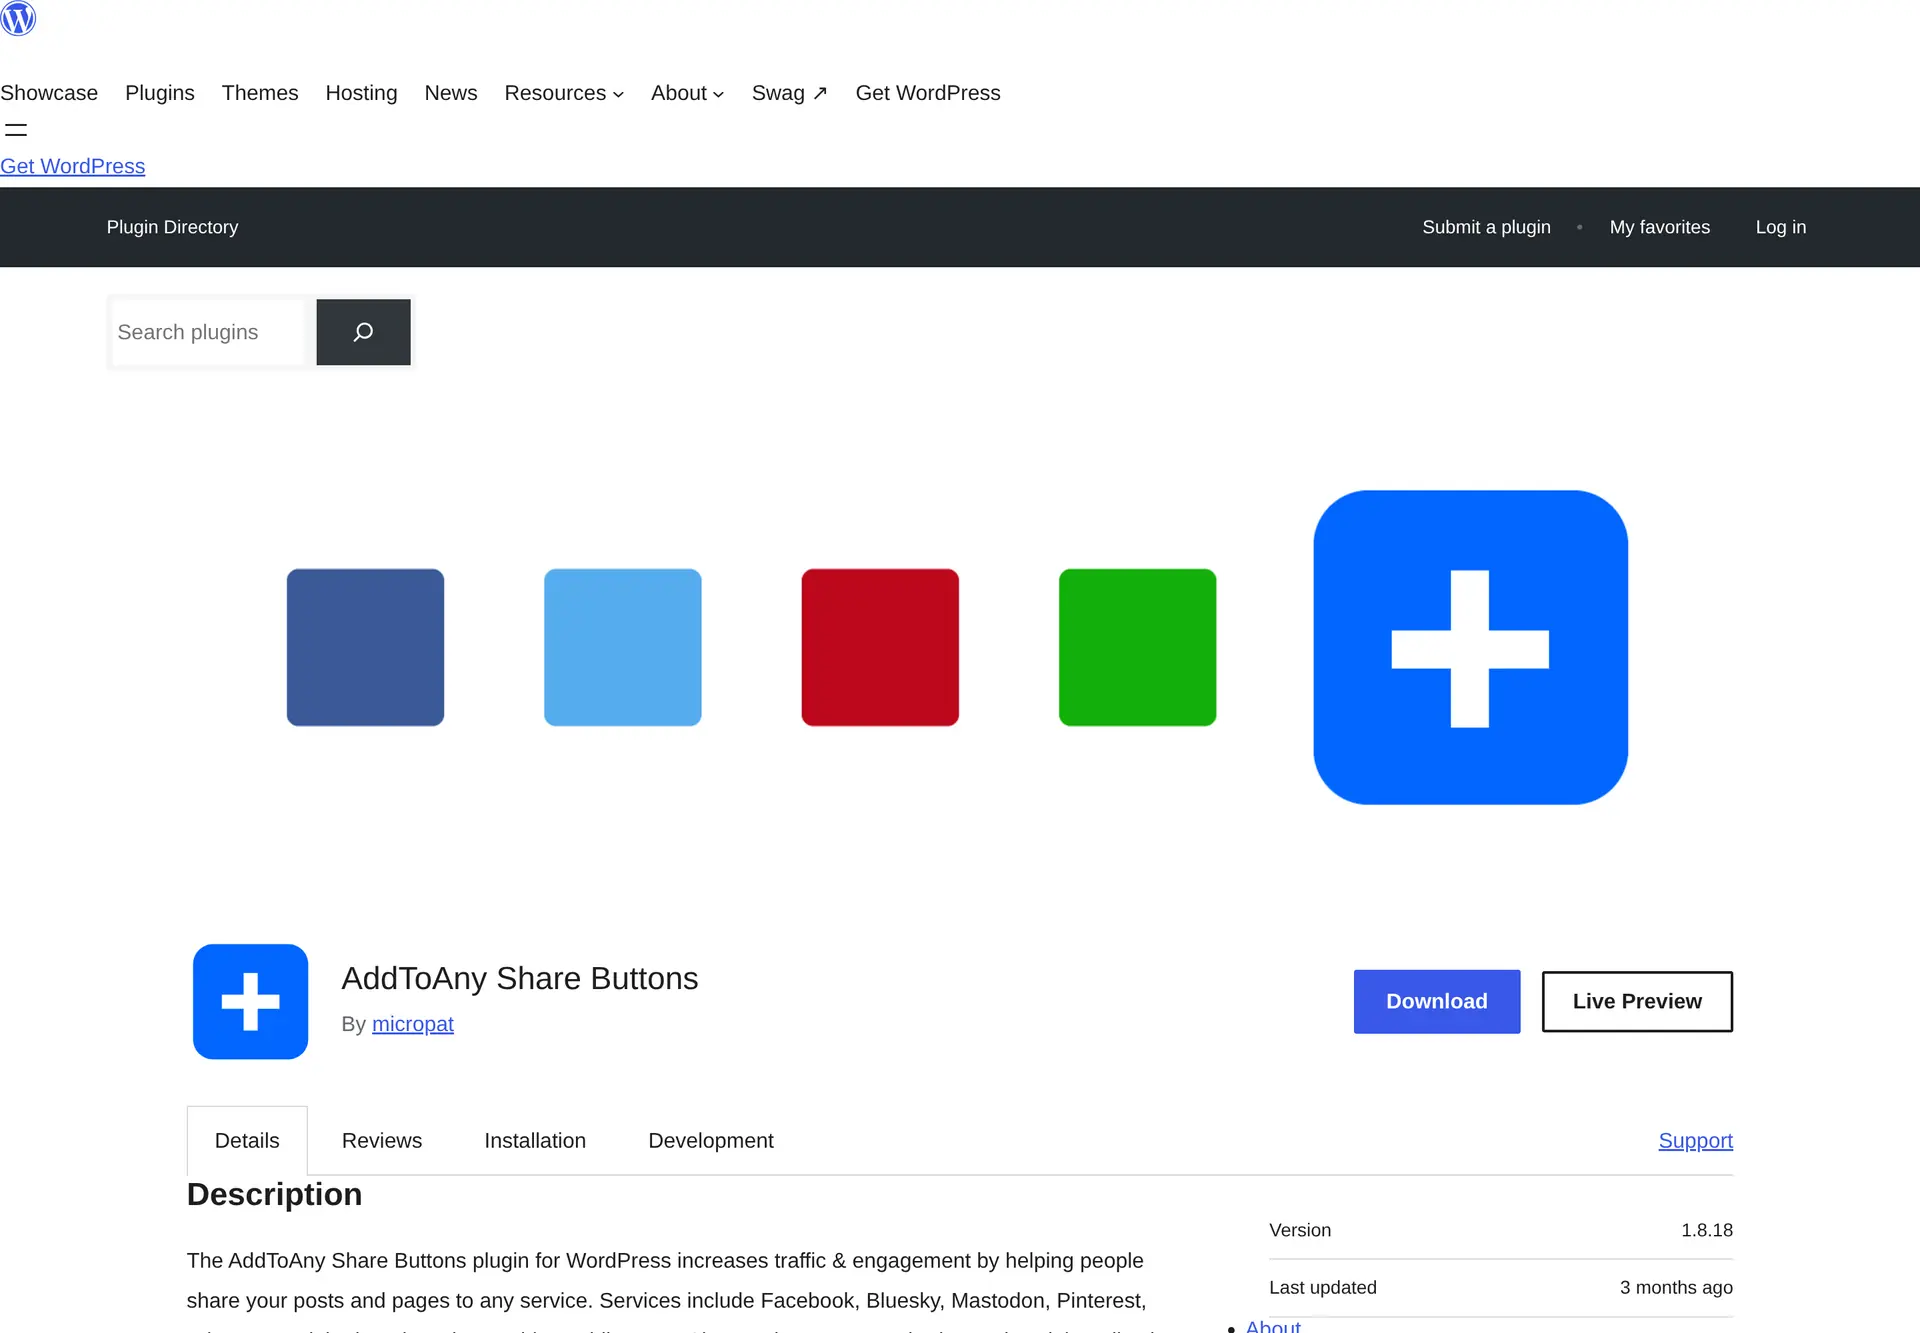Click the light blue square in banner

click(x=623, y=647)
